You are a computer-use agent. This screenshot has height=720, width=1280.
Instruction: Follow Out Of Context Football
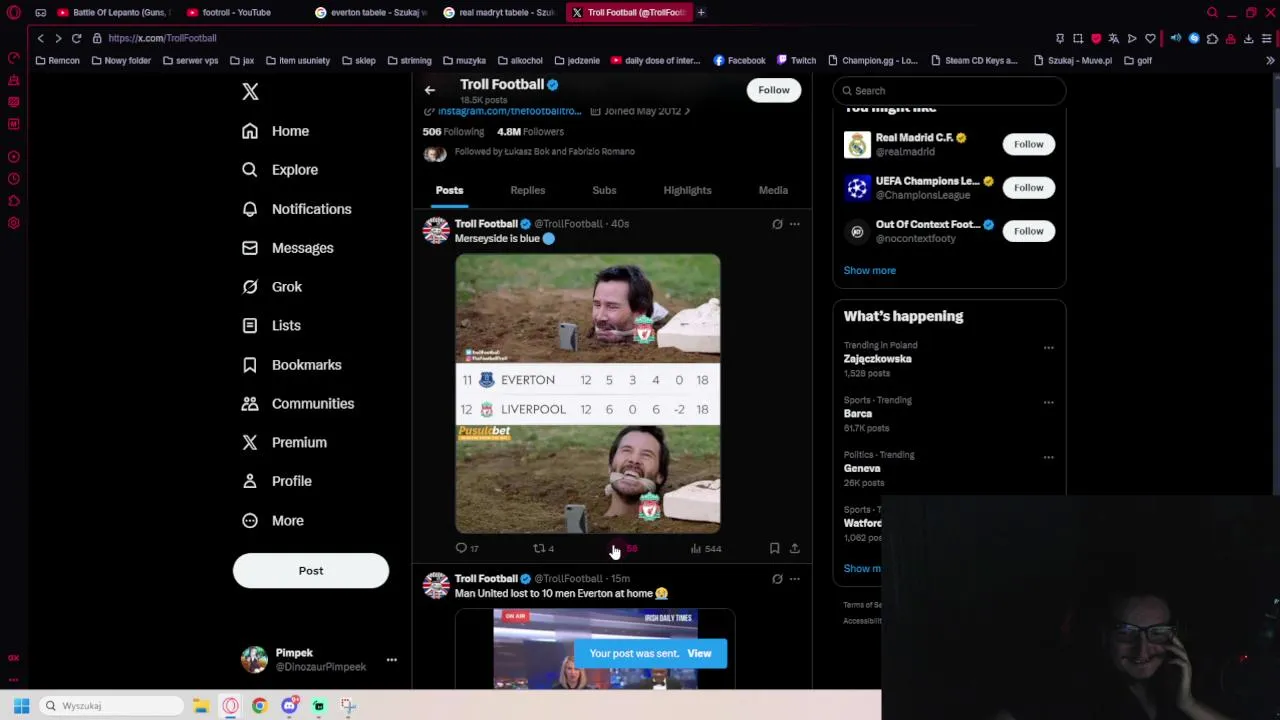[x=1028, y=231]
